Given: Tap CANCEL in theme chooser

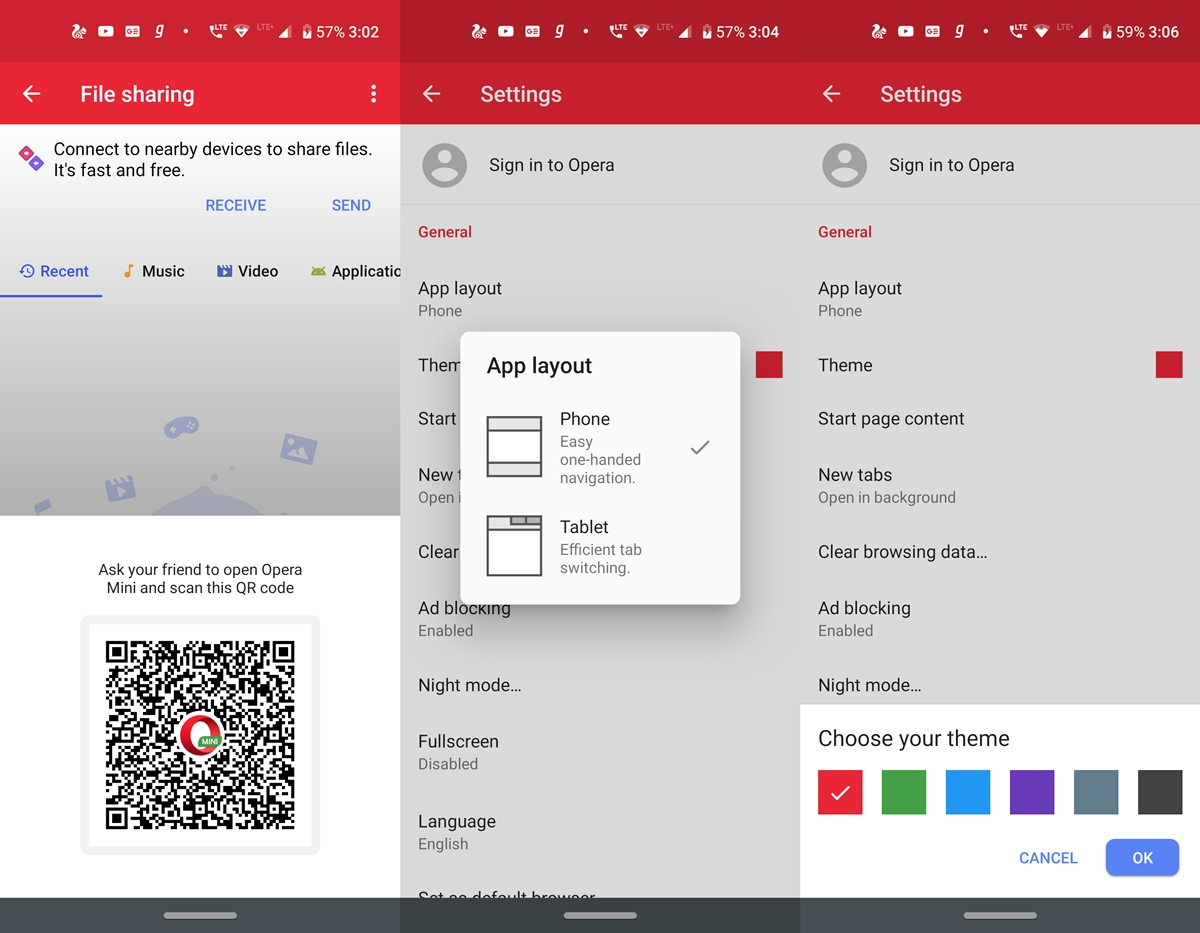Looking at the screenshot, I should (x=1048, y=858).
